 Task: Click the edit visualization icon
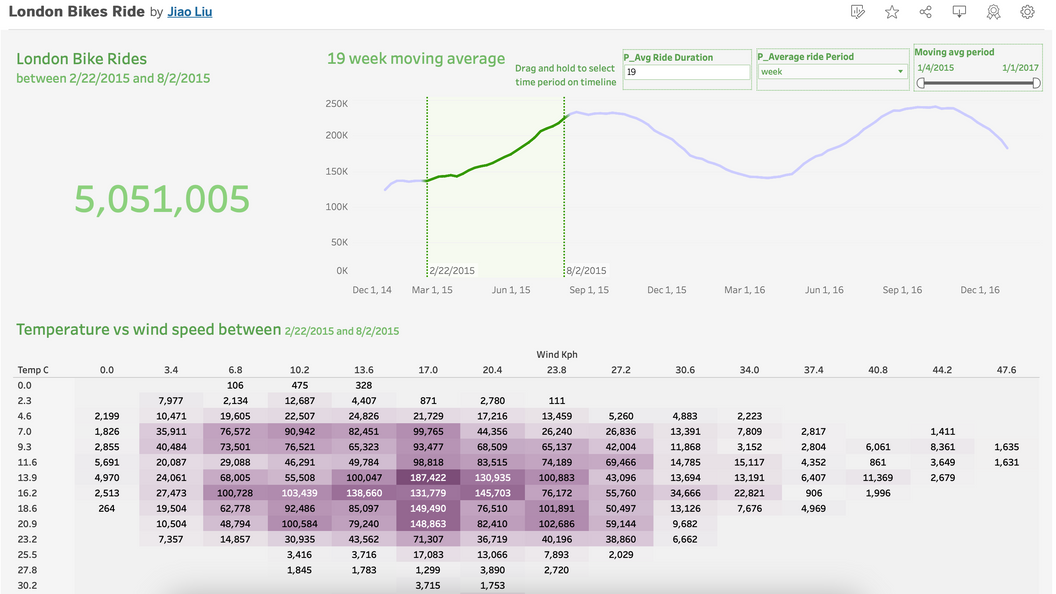point(857,11)
